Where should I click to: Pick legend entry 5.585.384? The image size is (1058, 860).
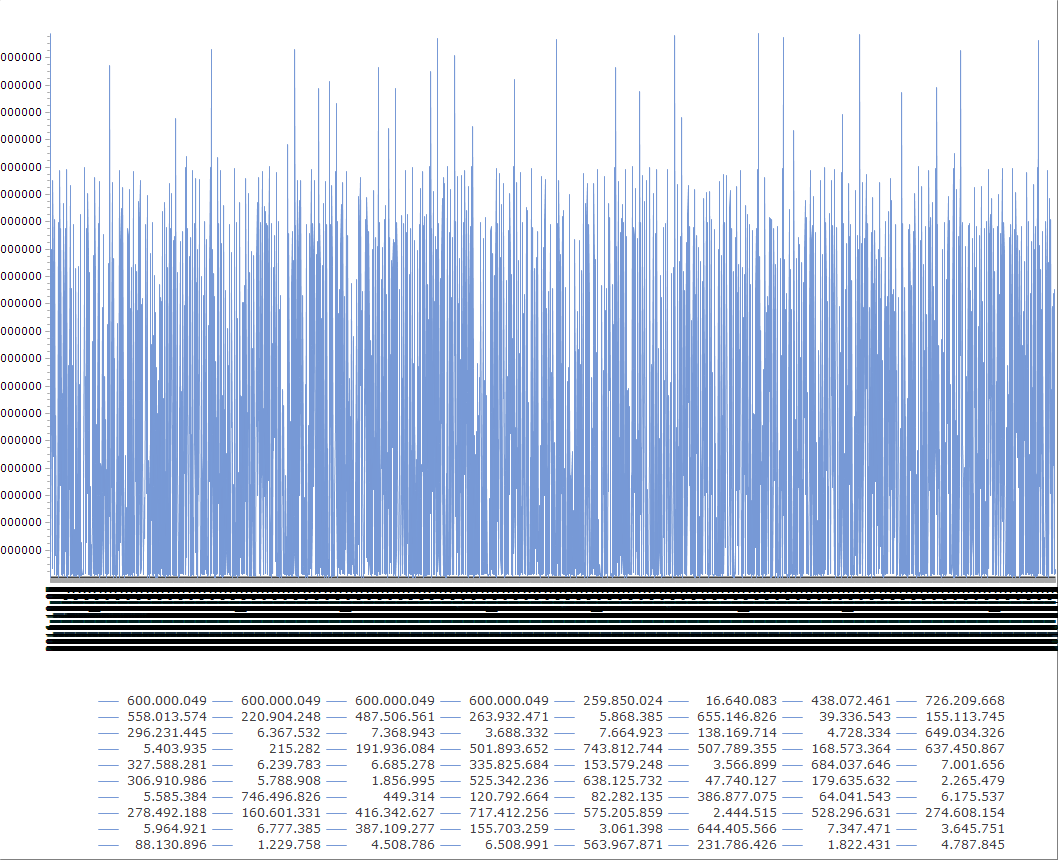[x=175, y=797]
